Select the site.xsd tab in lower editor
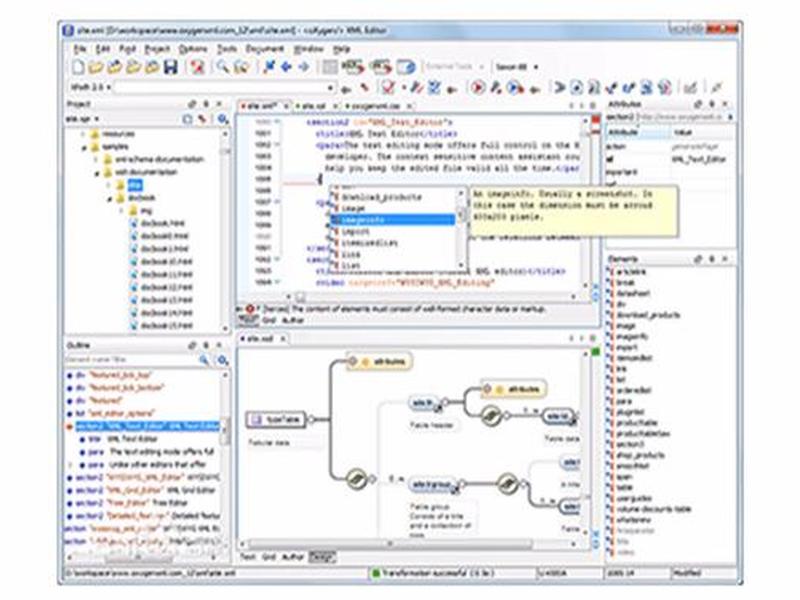The image size is (800, 600). pos(260,338)
